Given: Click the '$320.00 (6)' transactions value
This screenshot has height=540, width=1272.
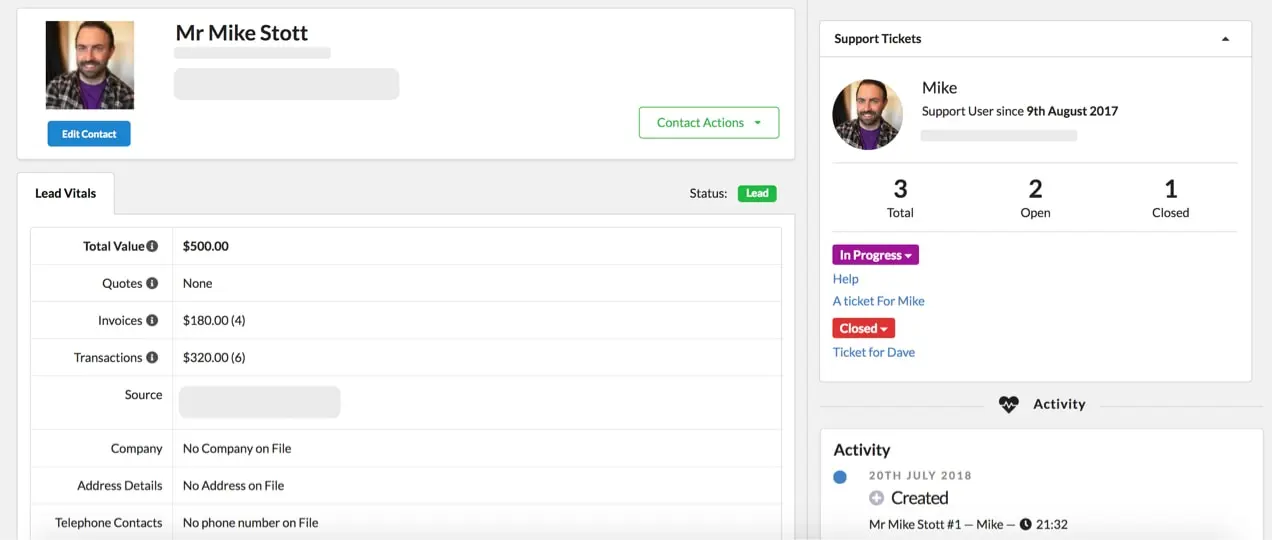Looking at the screenshot, I should click(214, 357).
